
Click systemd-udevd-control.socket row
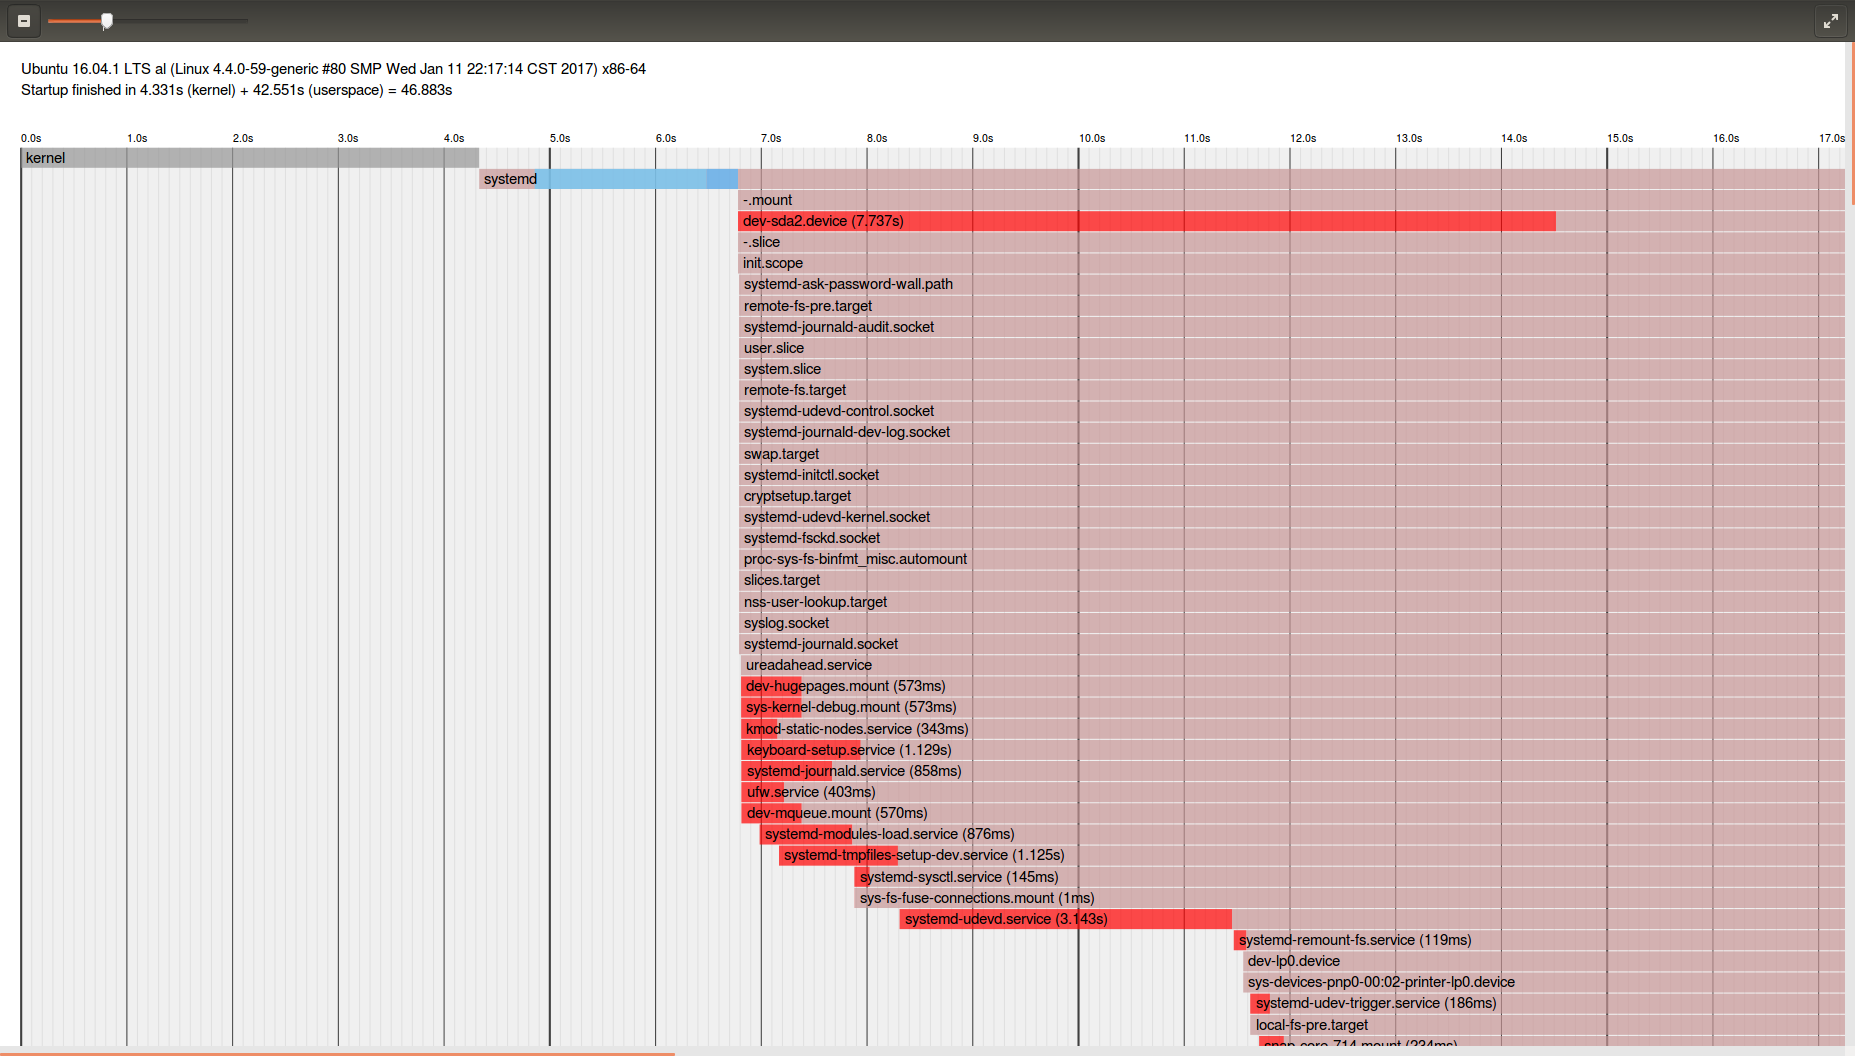click(1291, 411)
